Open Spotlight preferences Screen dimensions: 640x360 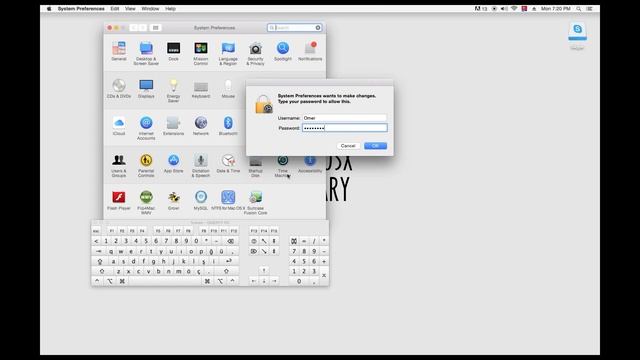pyautogui.click(x=283, y=51)
